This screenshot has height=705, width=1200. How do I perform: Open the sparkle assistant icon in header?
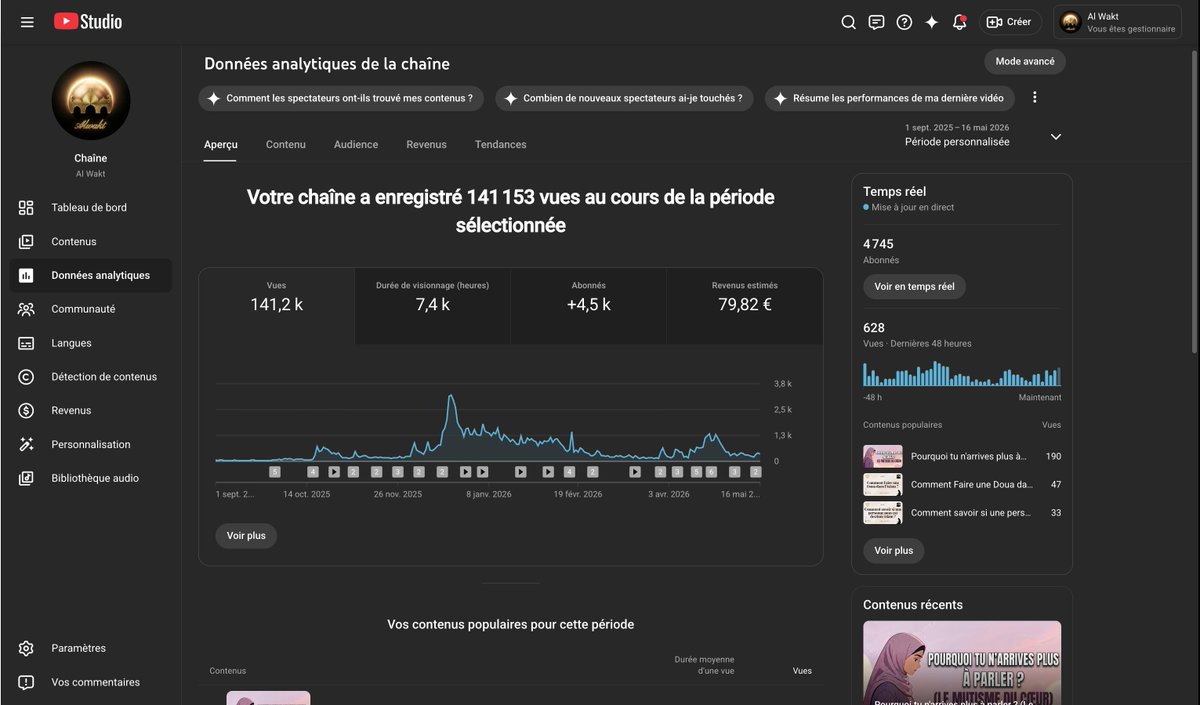[932, 22]
